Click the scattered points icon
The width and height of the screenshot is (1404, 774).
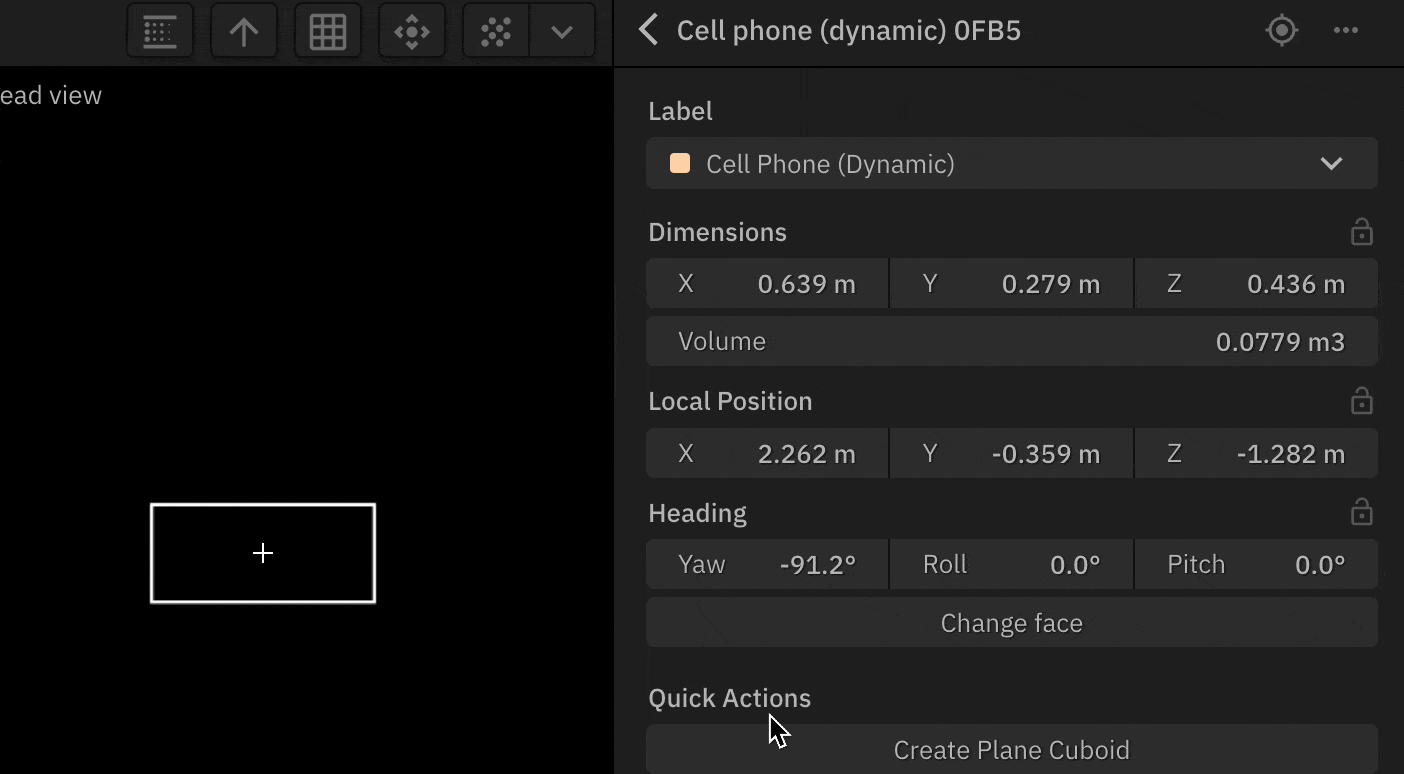[496, 31]
